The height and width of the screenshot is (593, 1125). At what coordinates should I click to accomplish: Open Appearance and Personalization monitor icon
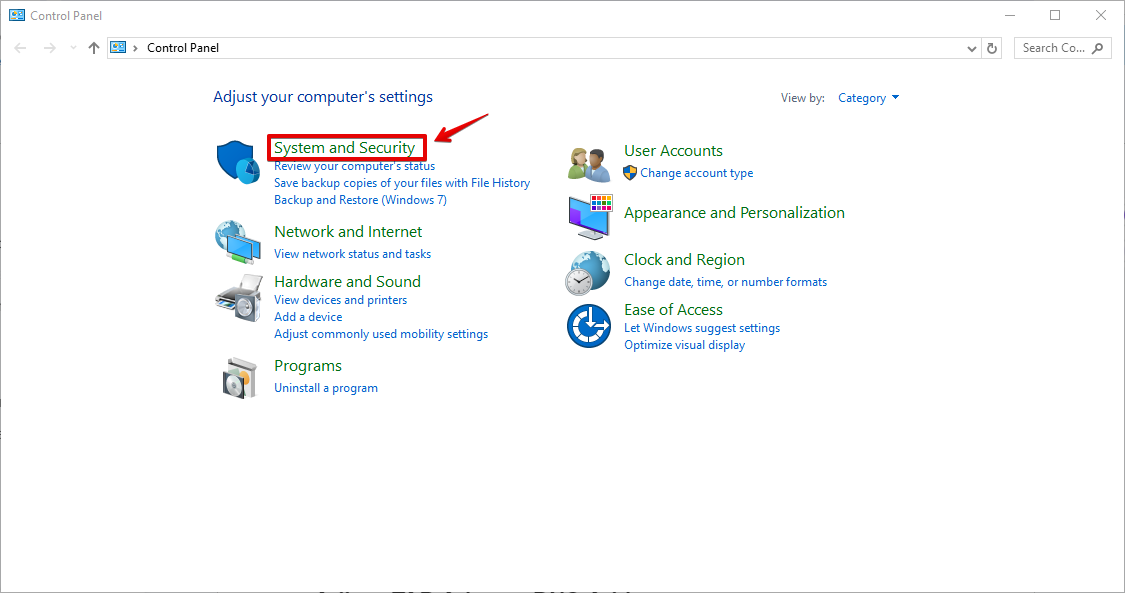pyautogui.click(x=589, y=216)
